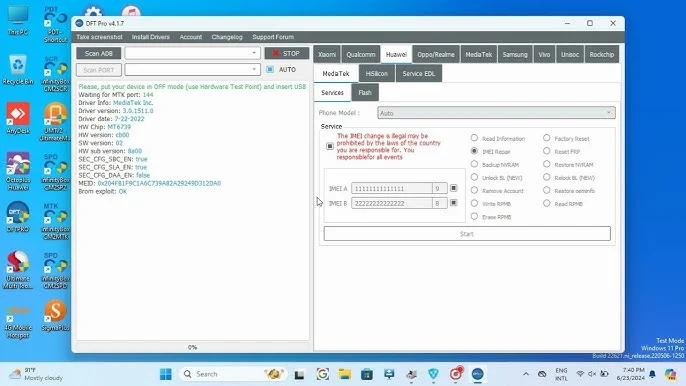Launch InfinityBox CM2SCR desktop shortcut
686x386 pixels.
point(55,74)
